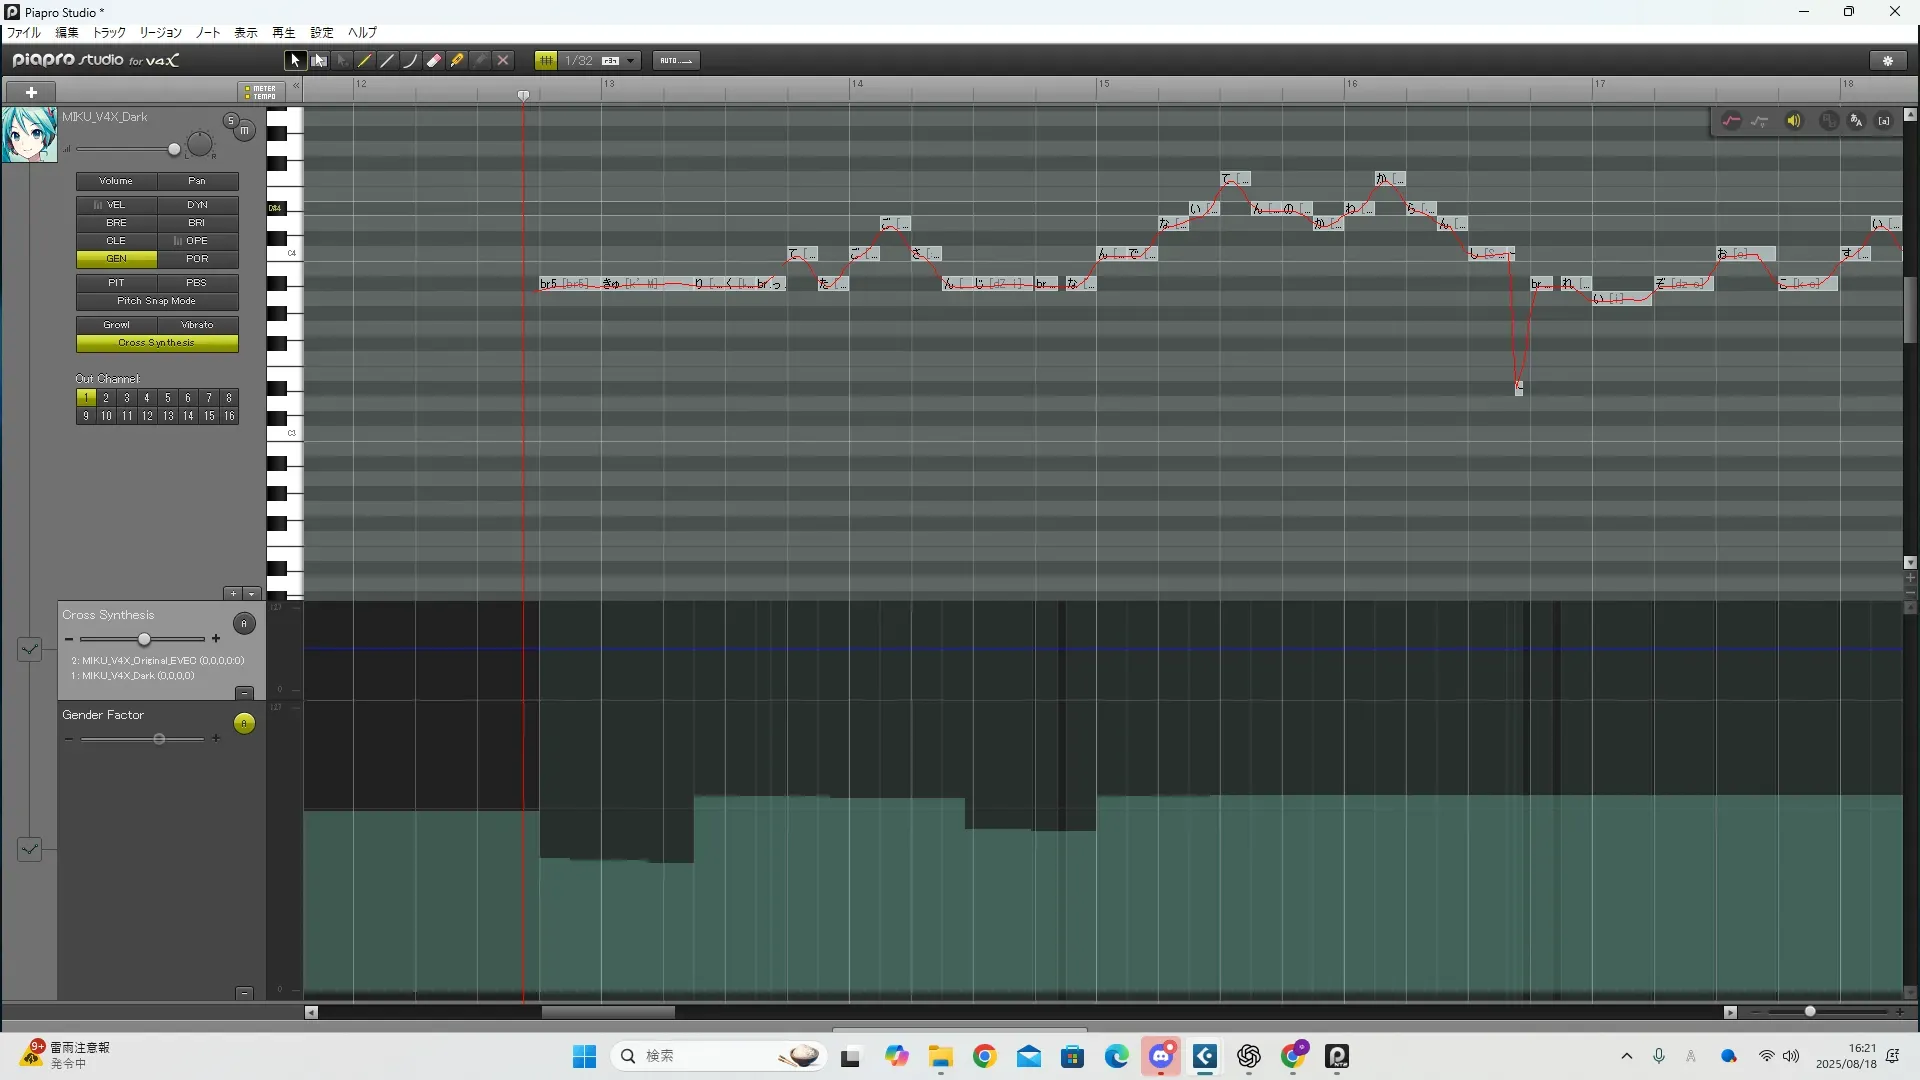Select output channel 5

(x=167, y=398)
